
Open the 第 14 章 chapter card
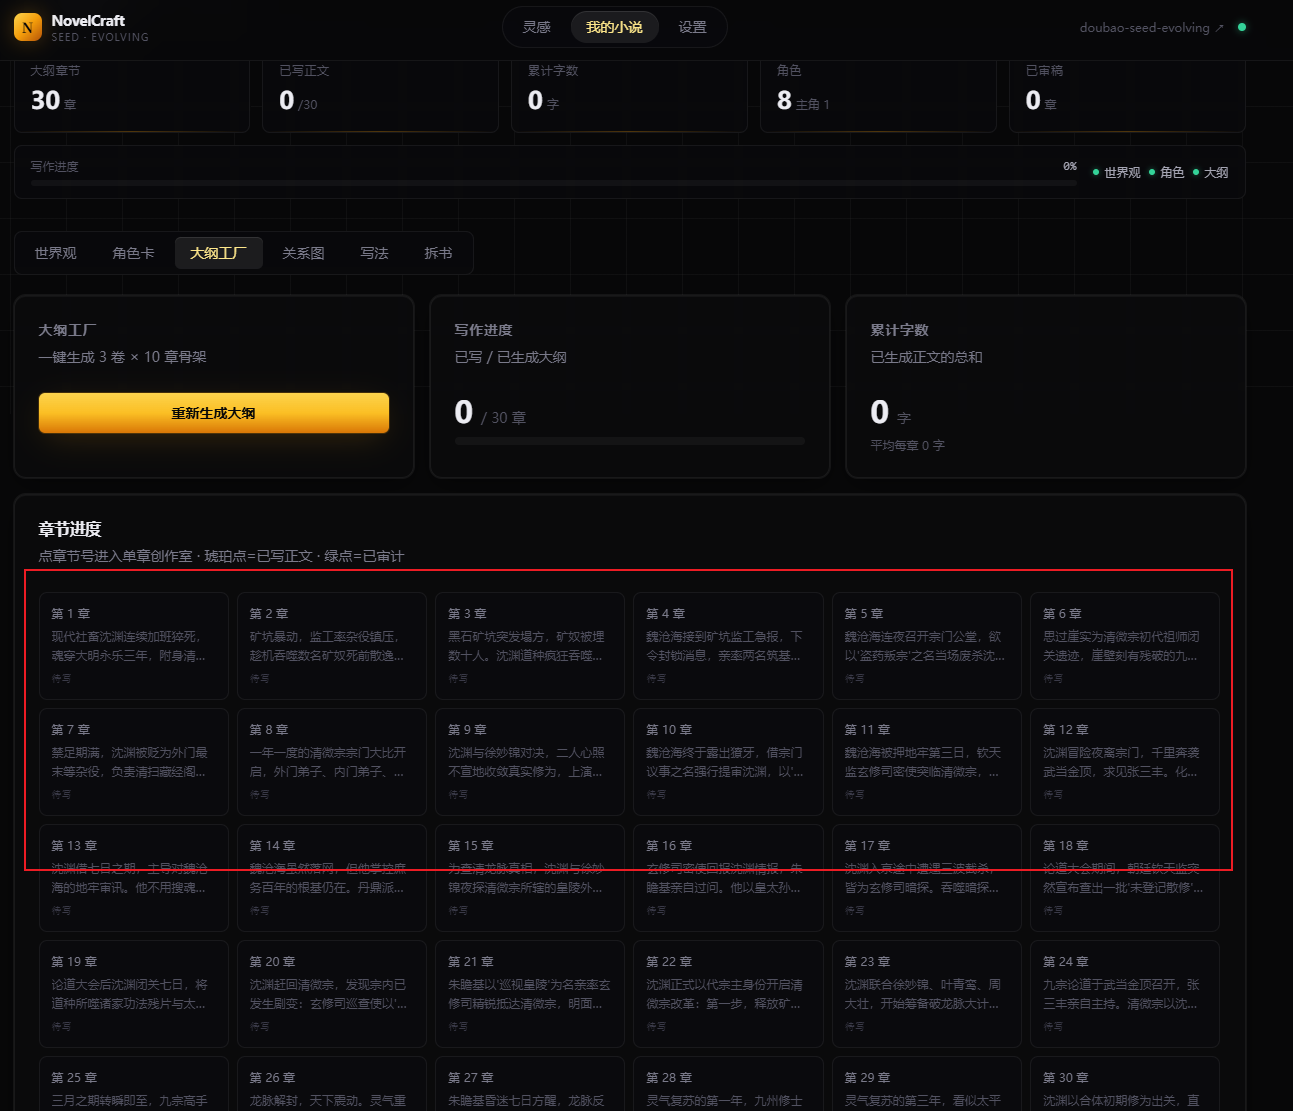pos(332,878)
